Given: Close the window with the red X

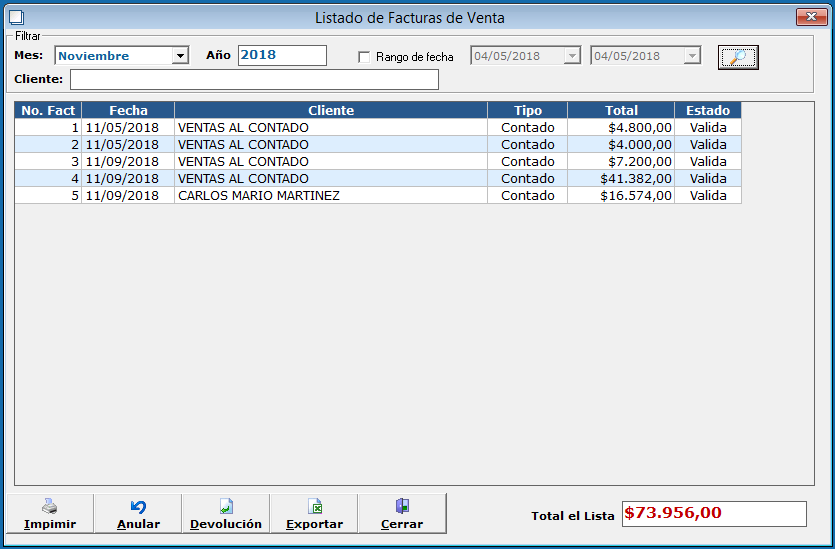Looking at the screenshot, I should click(807, 17).
